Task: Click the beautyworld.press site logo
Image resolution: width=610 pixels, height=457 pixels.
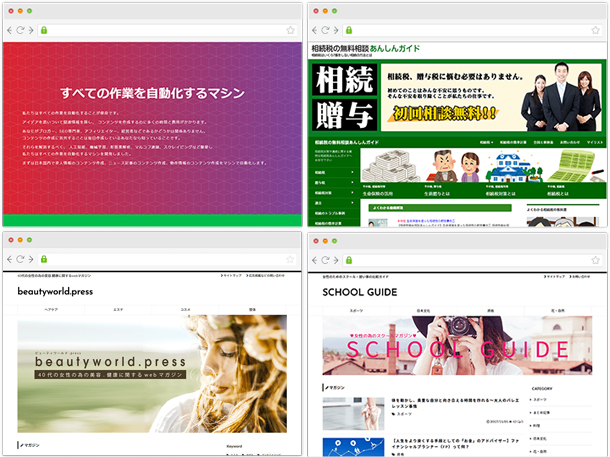Action: [55, 291]
